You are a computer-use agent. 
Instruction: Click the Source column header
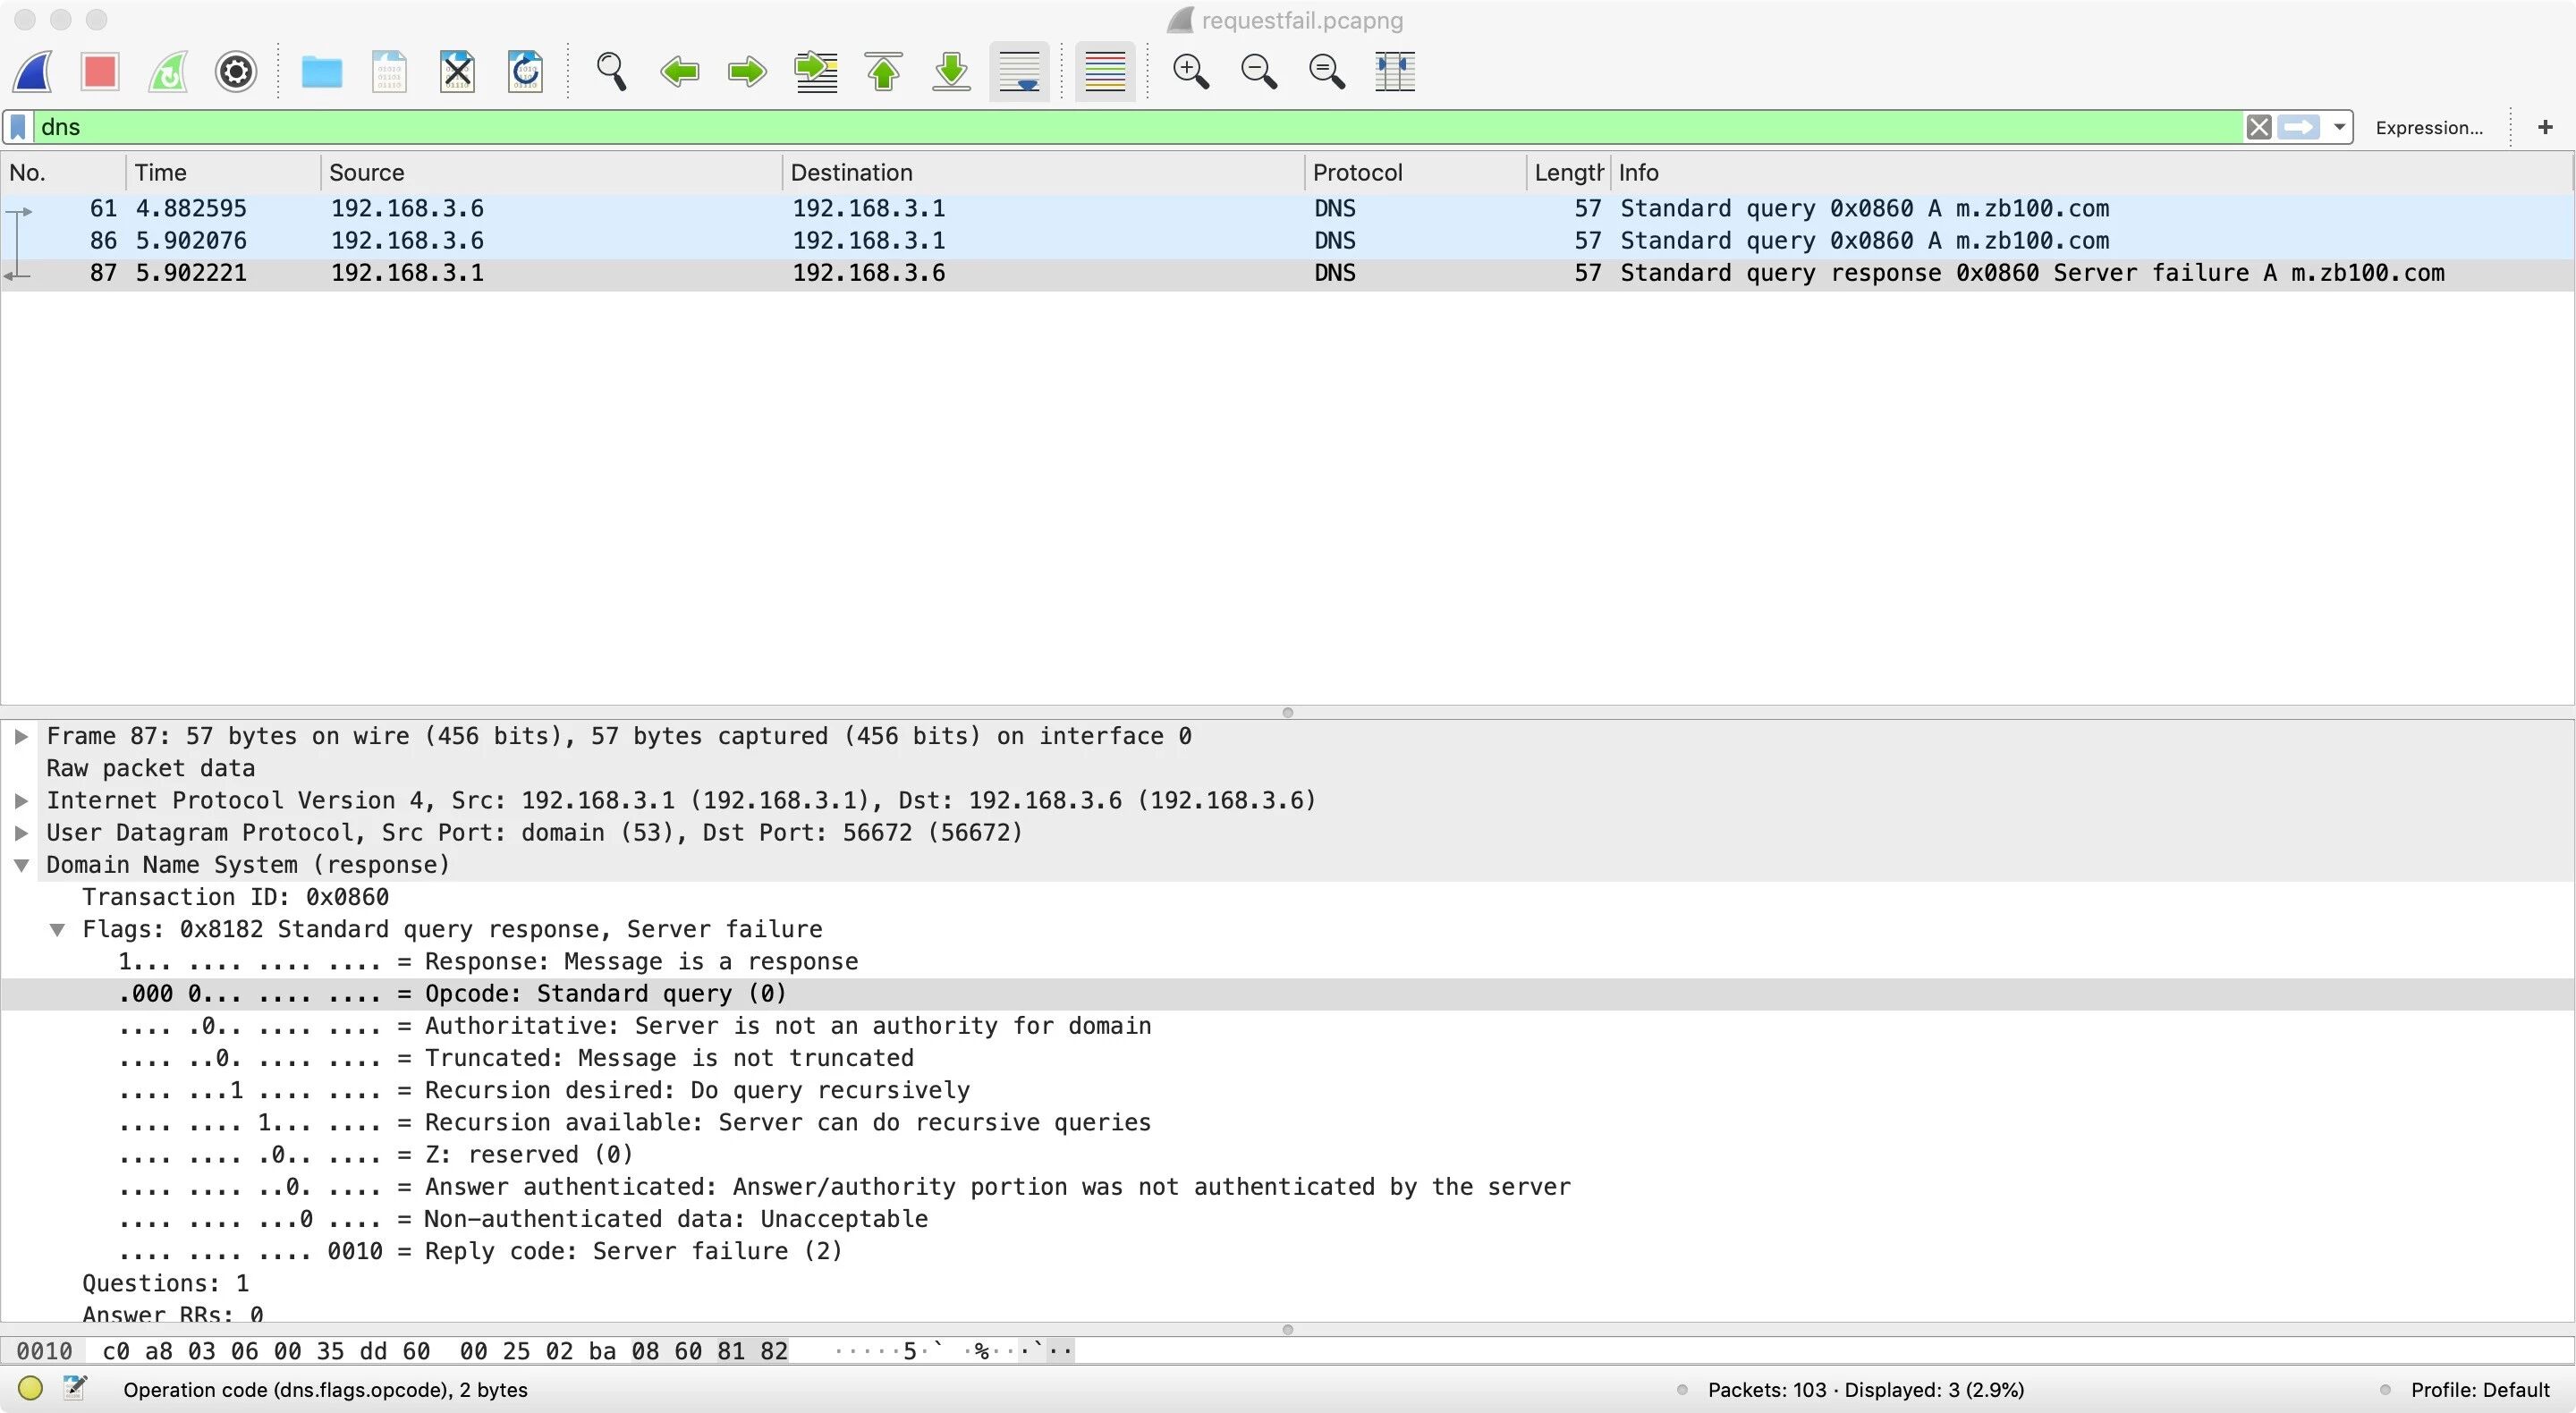(x=367, y=172)
